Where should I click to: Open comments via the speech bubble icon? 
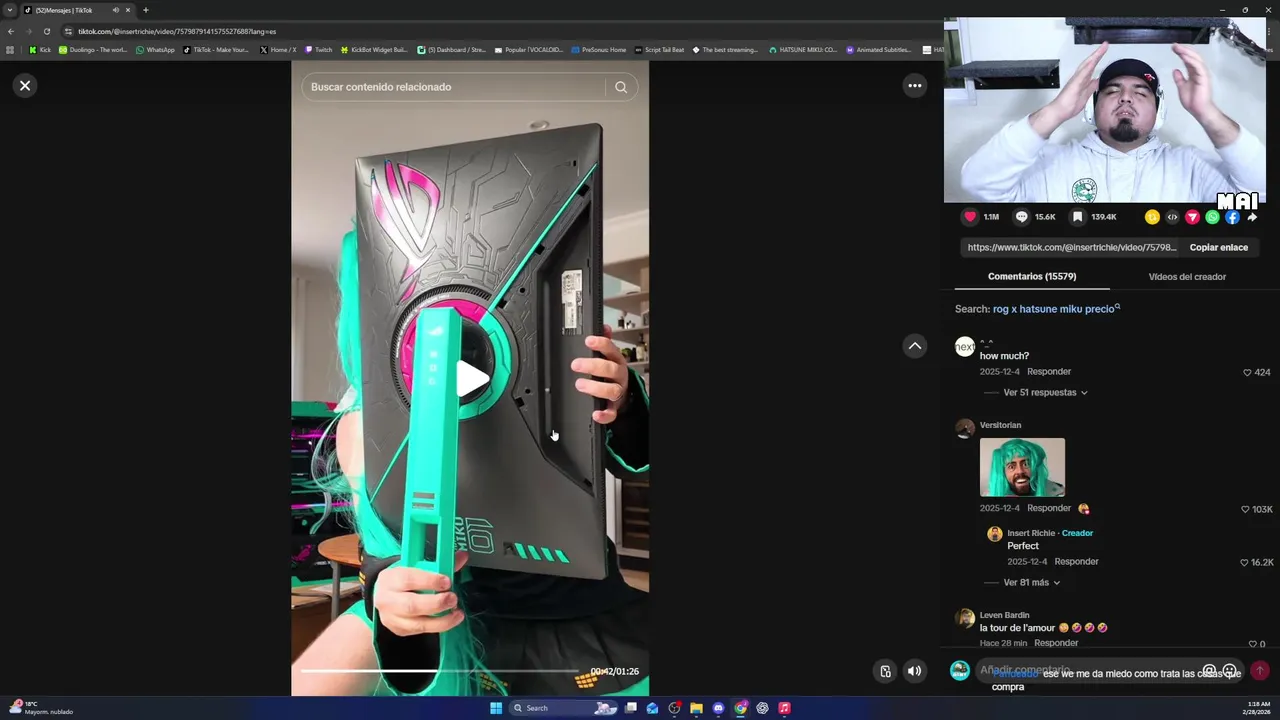click(x=1021, y=217)
